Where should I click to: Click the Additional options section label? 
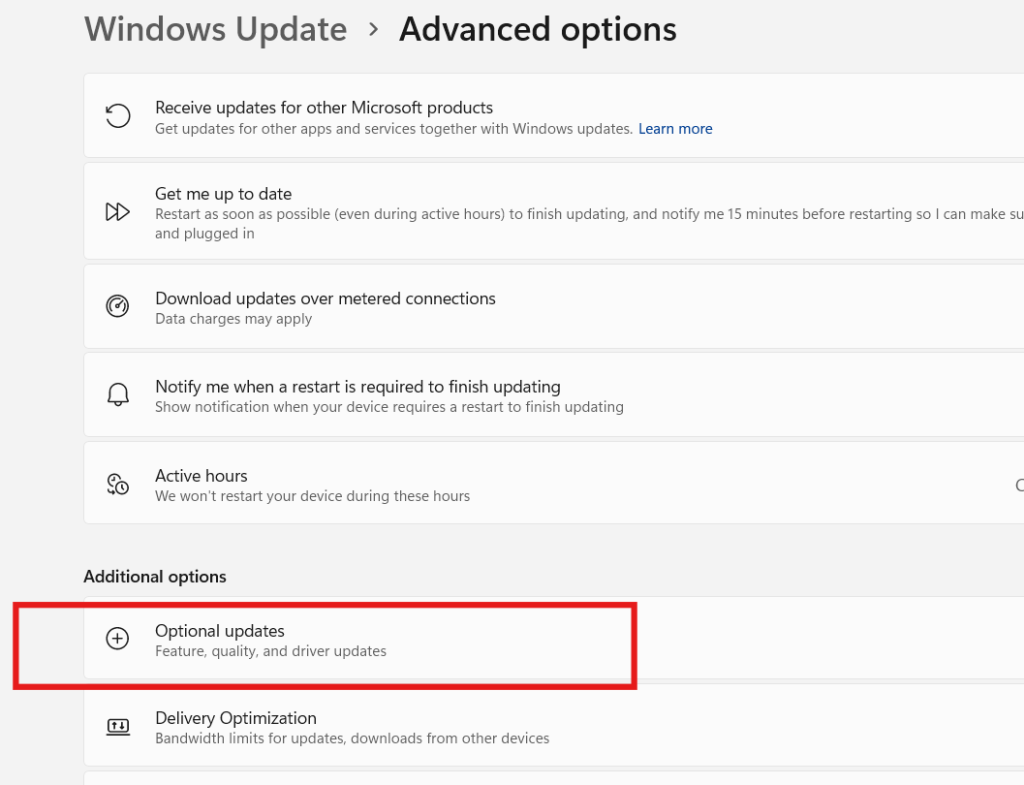coord(154,576)
